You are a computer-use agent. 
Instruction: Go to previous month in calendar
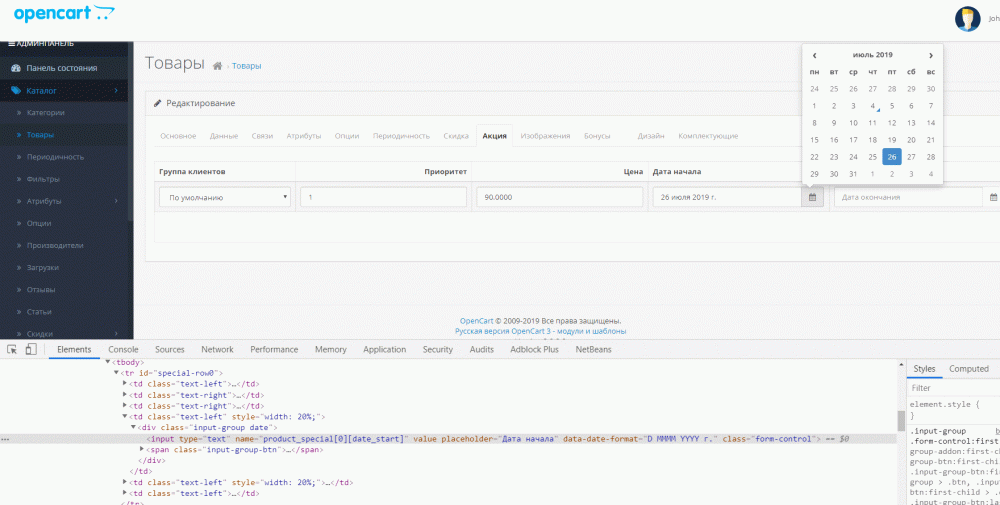(814, 55)
